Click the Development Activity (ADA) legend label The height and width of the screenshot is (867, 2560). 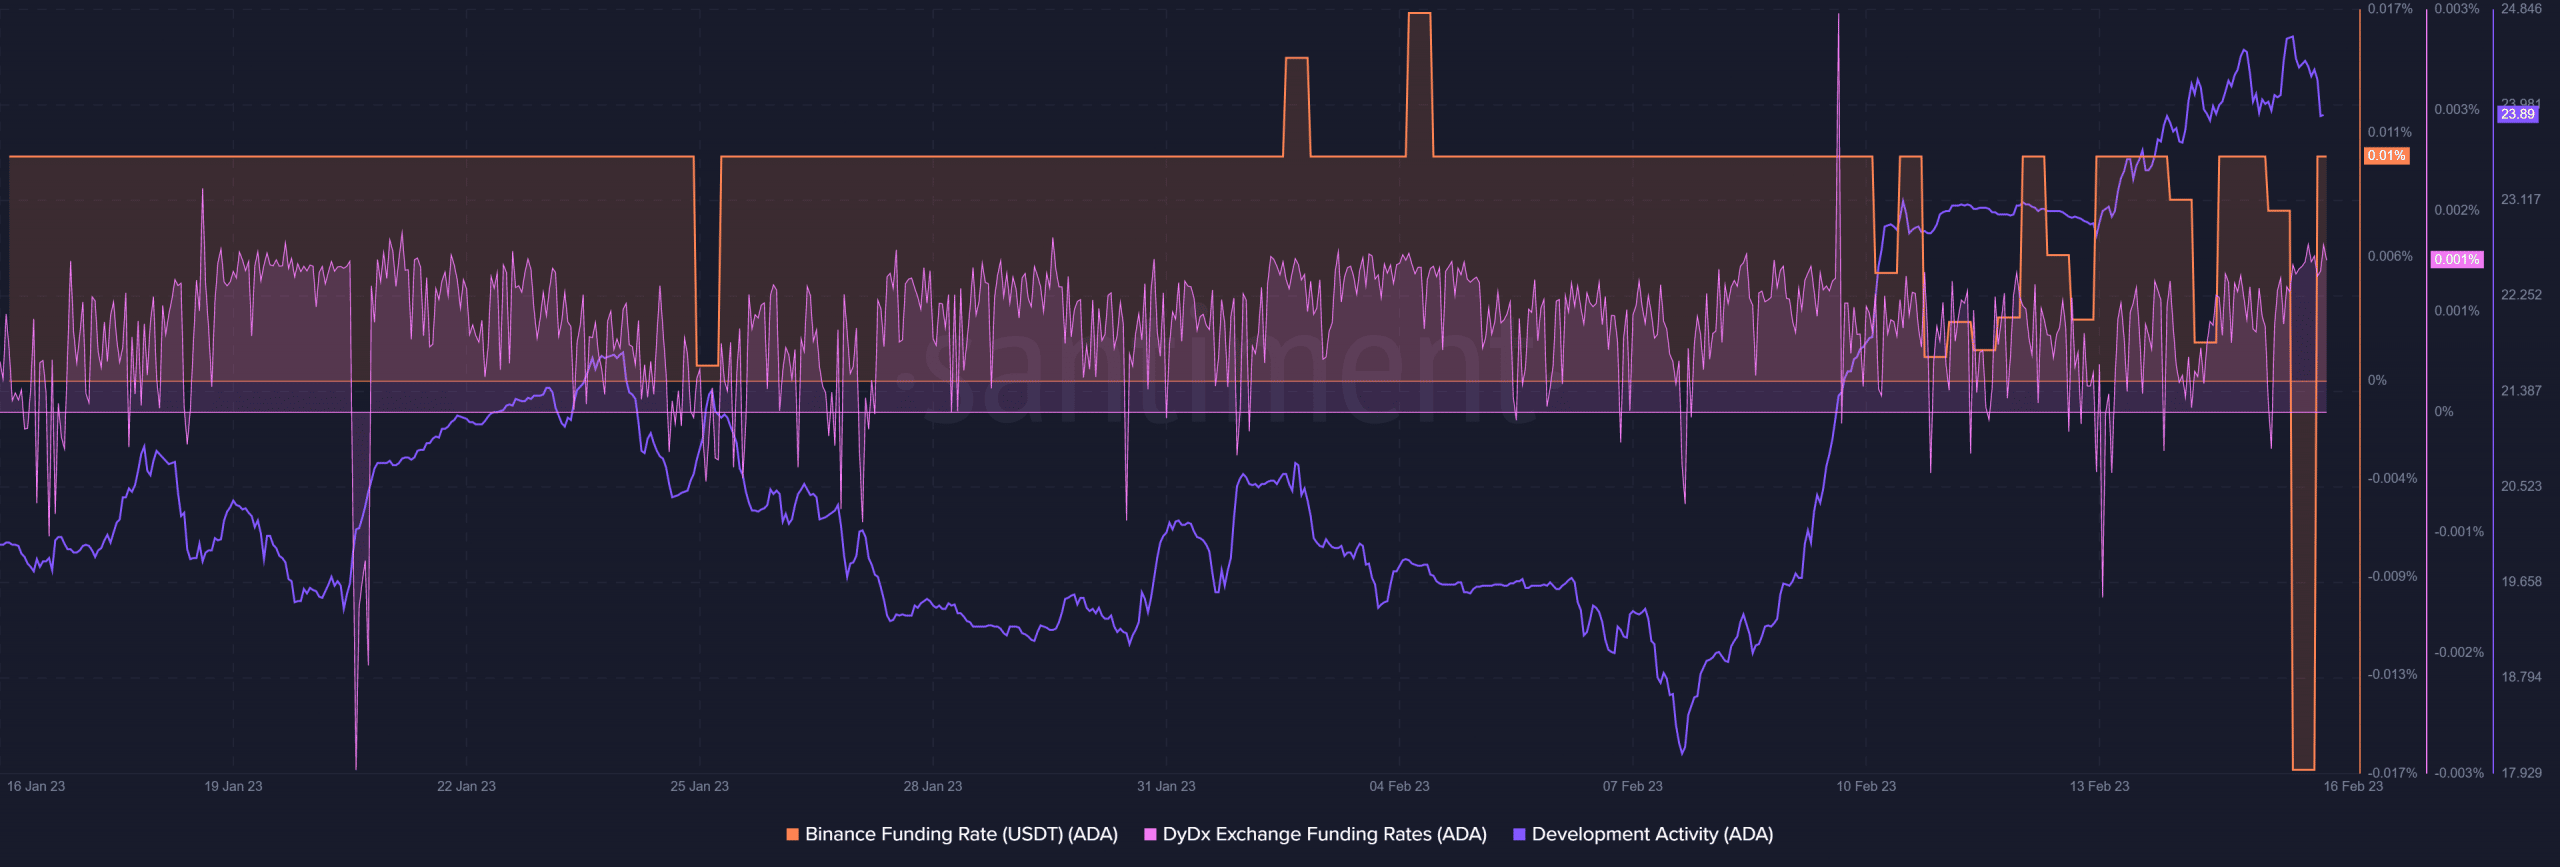pos(1652,834)
